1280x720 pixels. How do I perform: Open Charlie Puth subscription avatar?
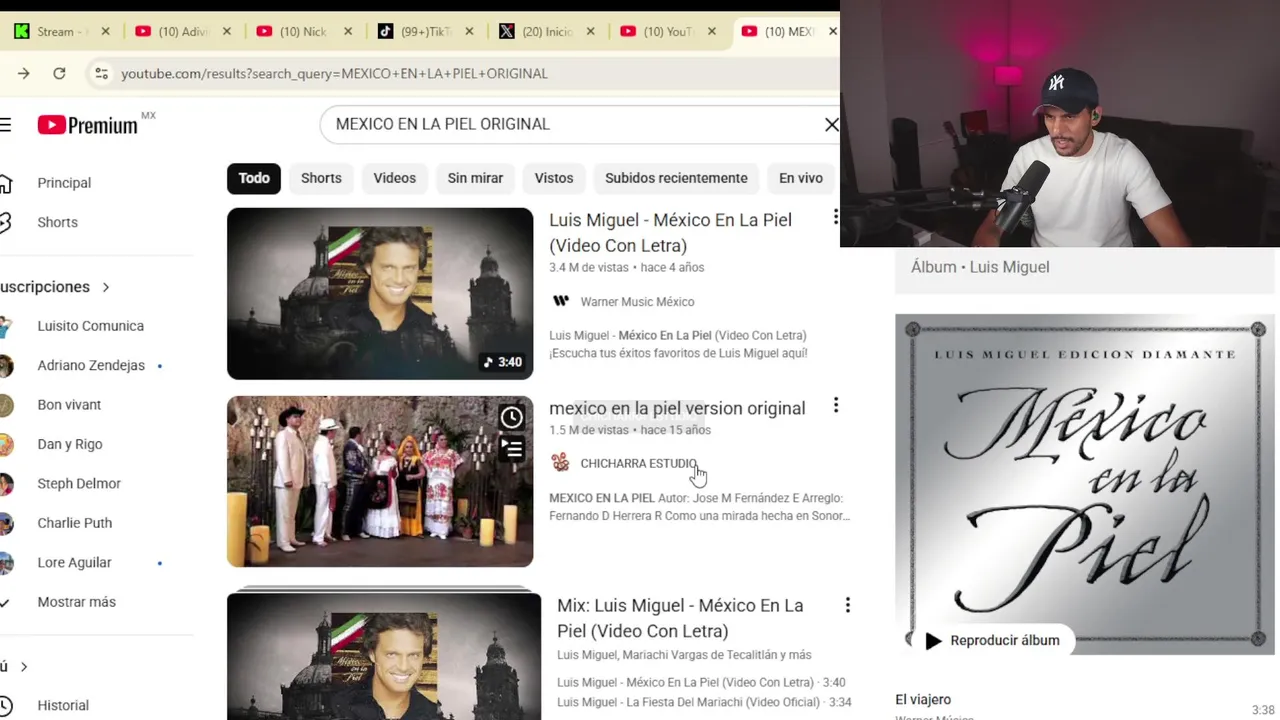(x=5, y=523)
